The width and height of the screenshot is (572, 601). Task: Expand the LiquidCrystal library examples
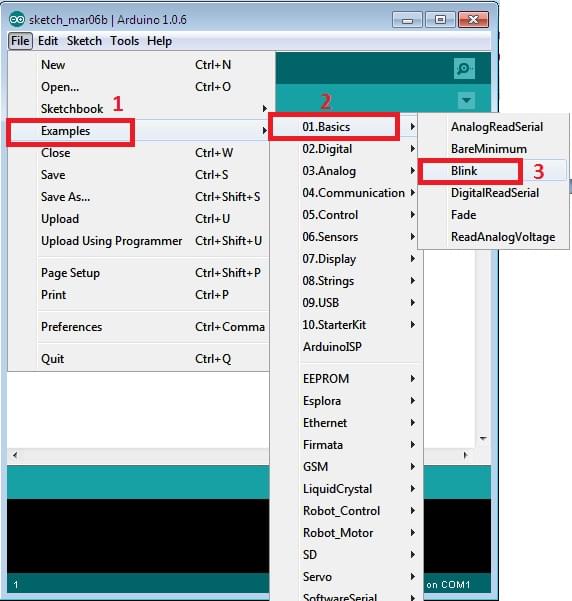coord(346,489)
